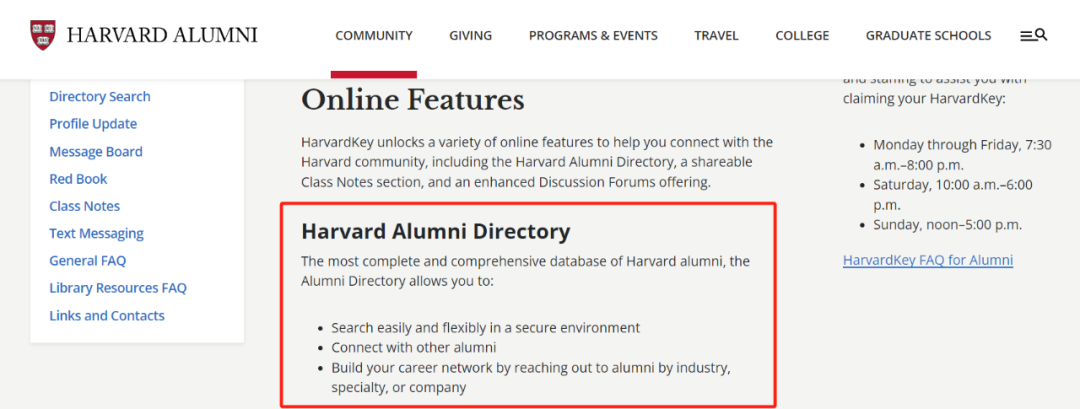View Library Resources FAQ page
The image size is (1080, 409).
point(118,289)
